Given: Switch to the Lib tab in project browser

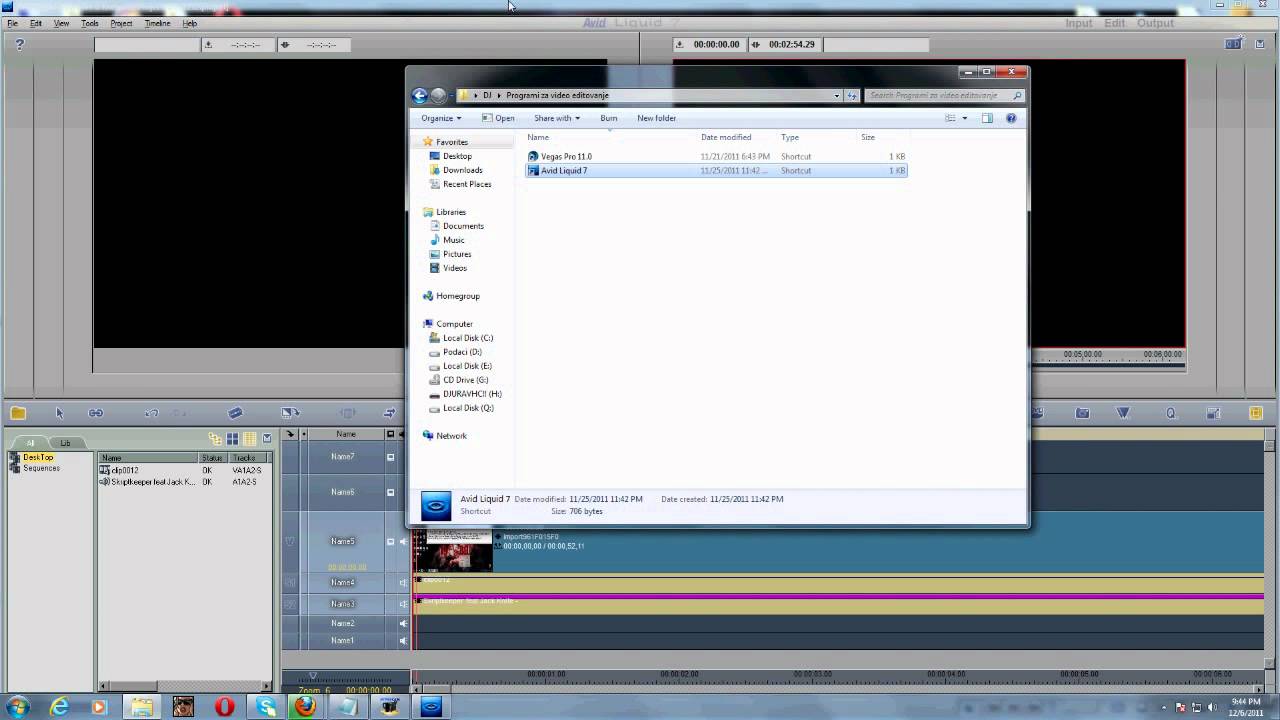Looking at the screenshot, I should pyautogui.click(x=65, y=443).
